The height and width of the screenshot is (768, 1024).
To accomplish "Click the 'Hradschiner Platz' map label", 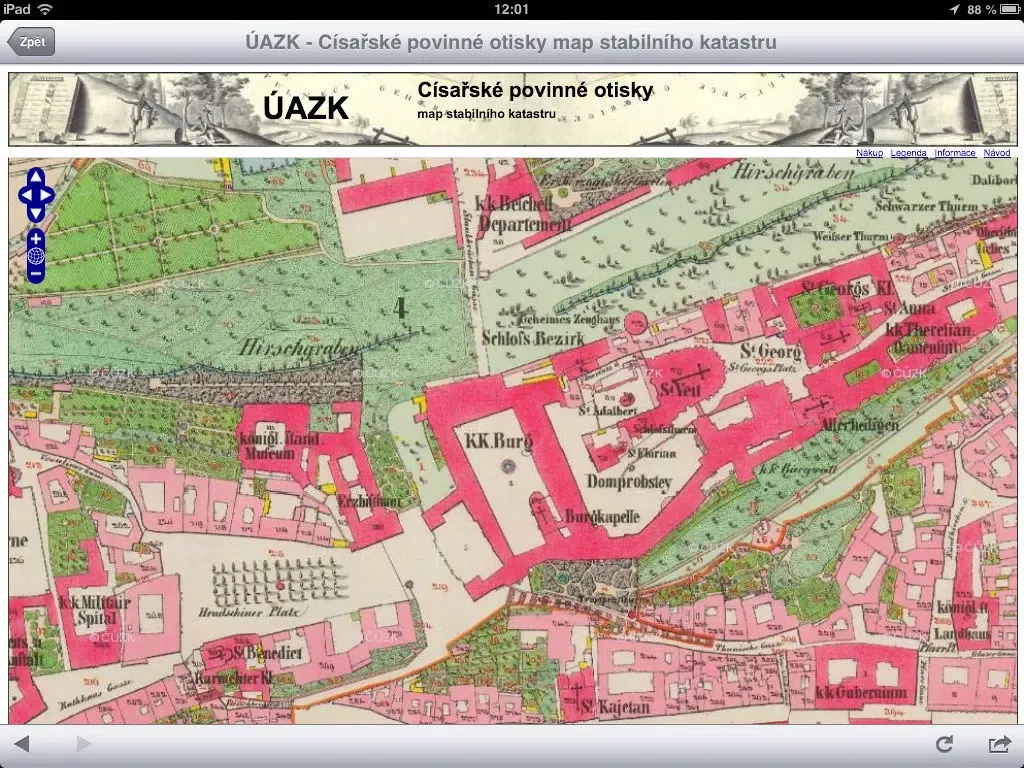I will click(248, 613).
